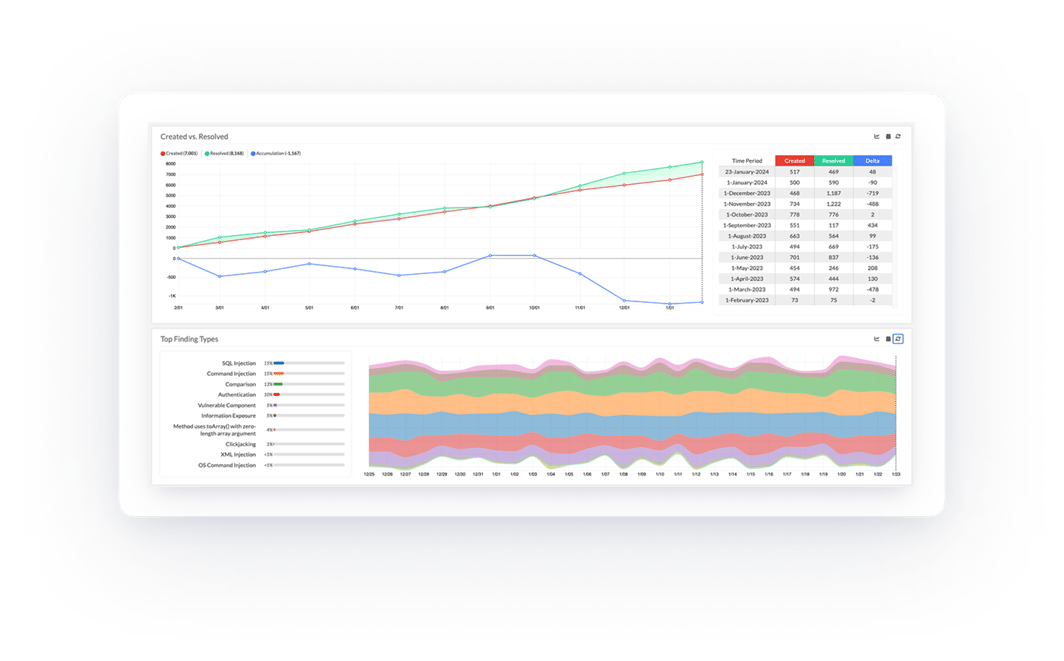The height and width of the screenshot is (661, 1064).
Task: Click the Accumulation line point at 5/01
Action: (309, 263)
